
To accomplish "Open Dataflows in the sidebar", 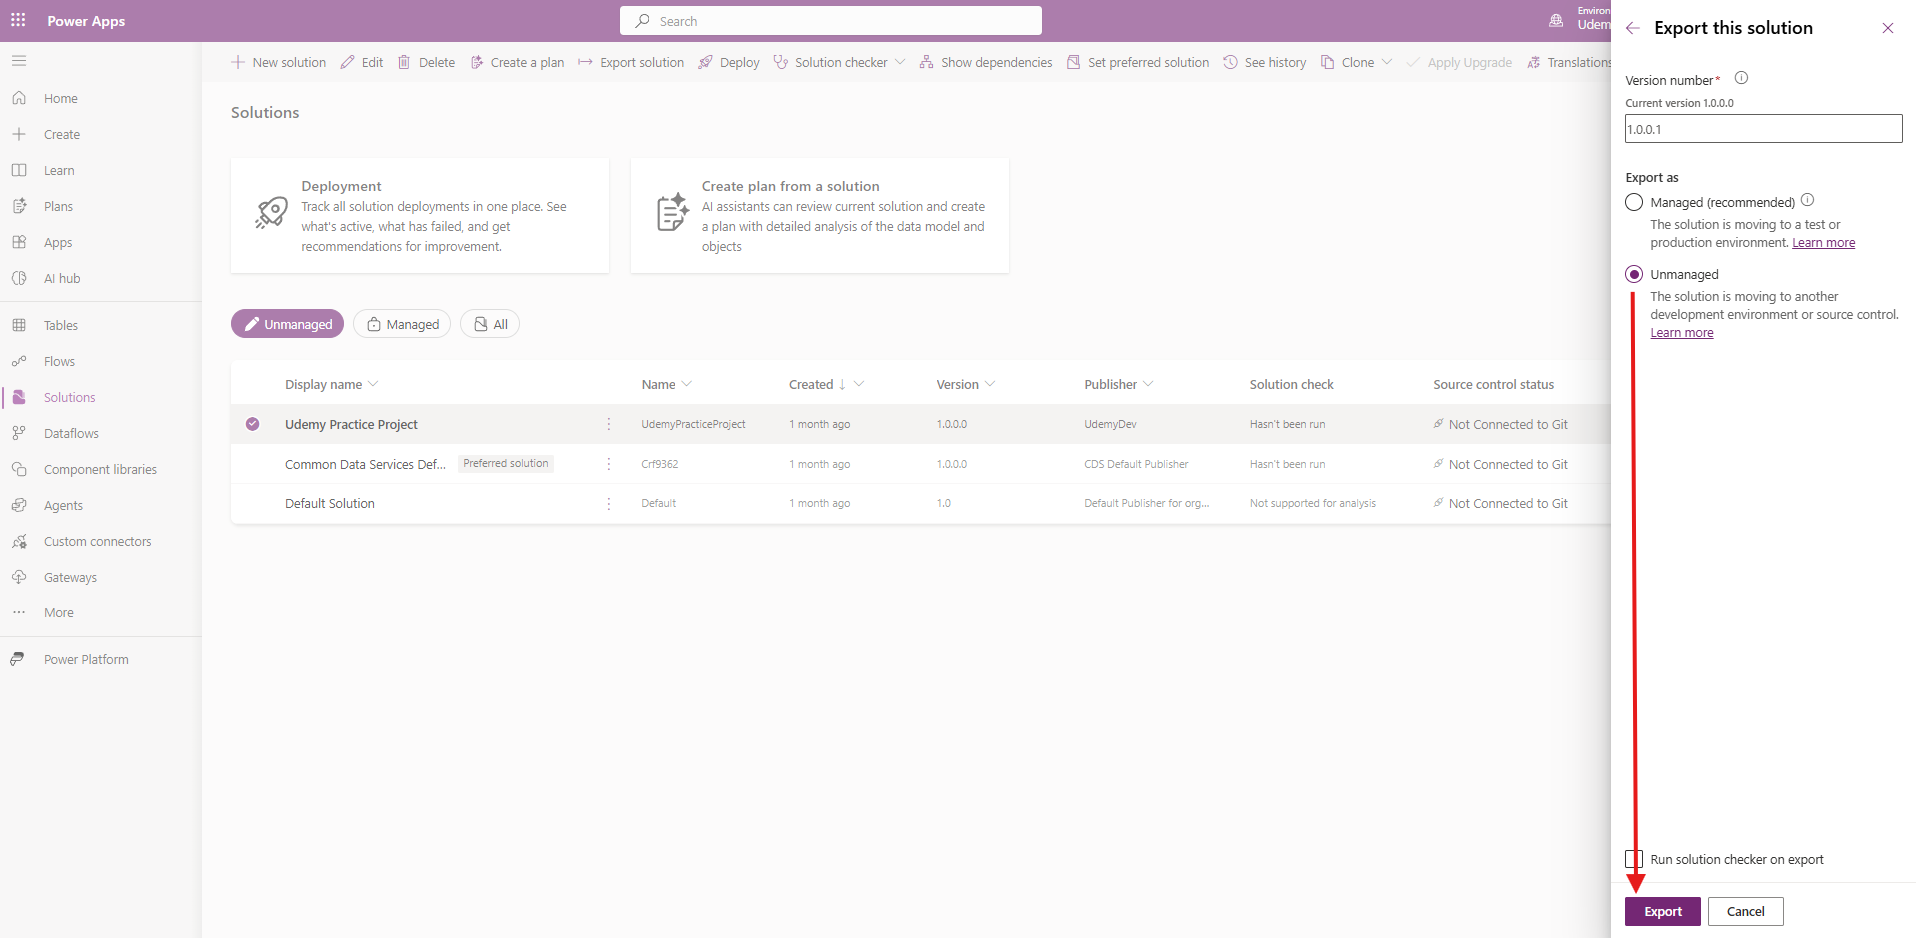I will click(x=71, y=433).
